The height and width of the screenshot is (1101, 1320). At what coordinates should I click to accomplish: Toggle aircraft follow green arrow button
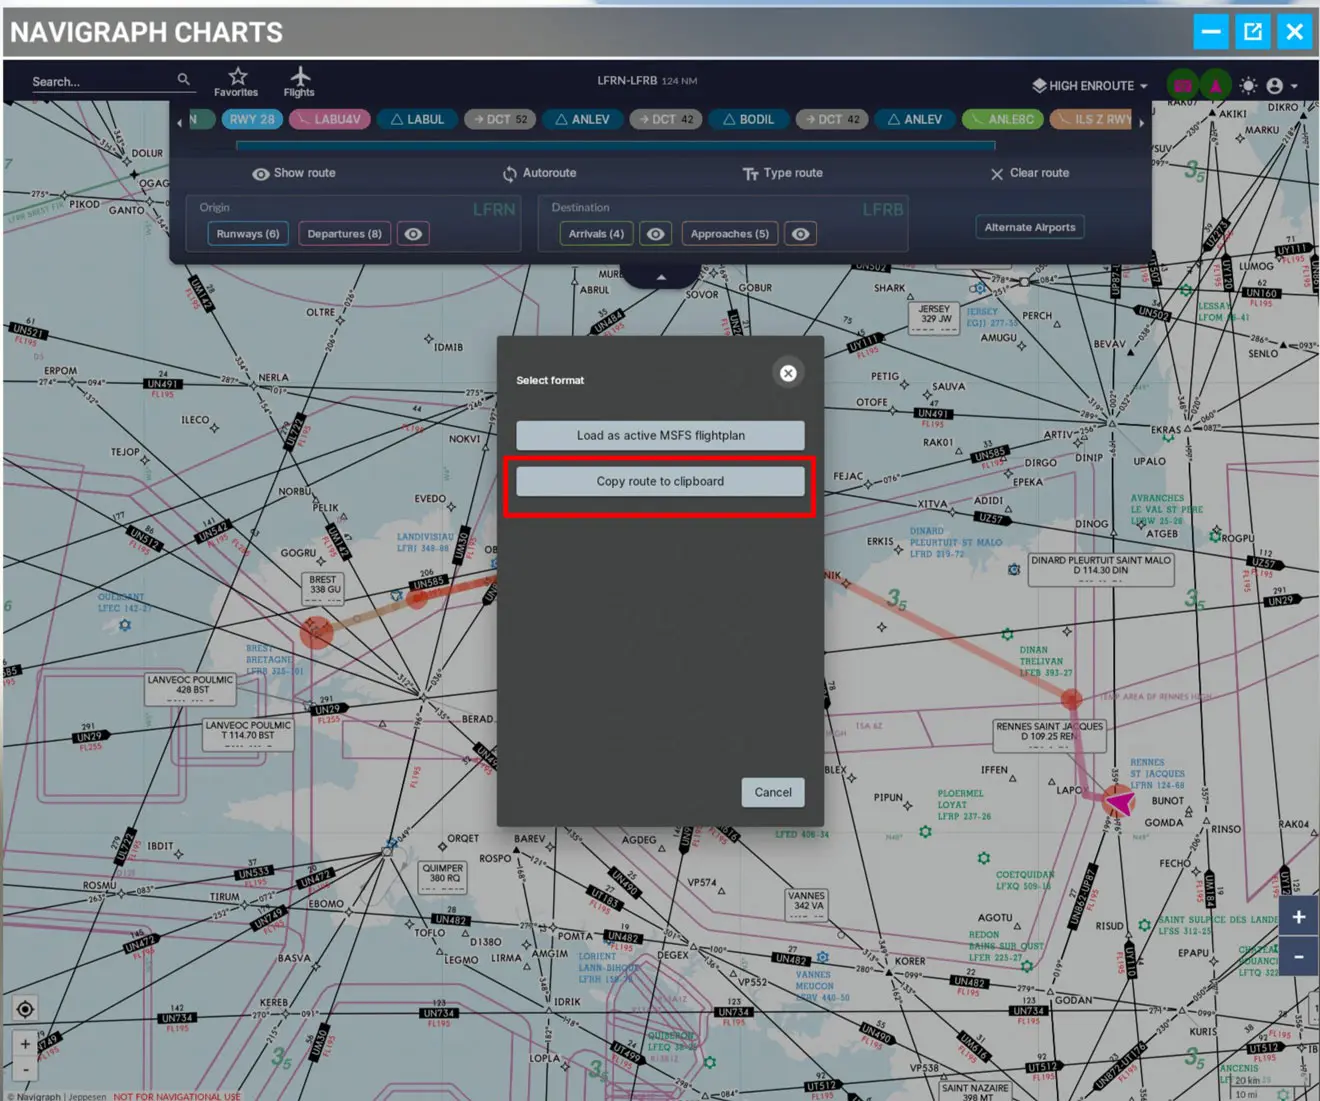pyautogui.click(x=1215, y=86)
